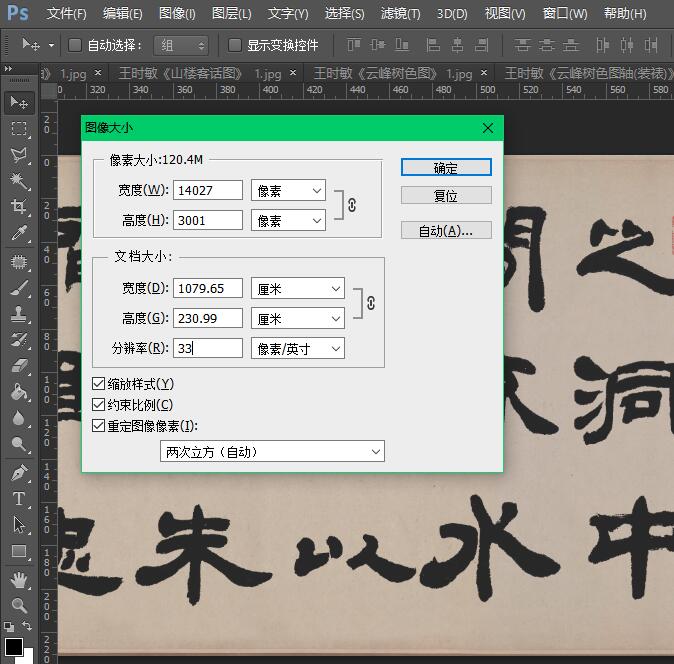Toggle document size constrain link icon
Screen dimensions: 674x664
tap(371, 303)
